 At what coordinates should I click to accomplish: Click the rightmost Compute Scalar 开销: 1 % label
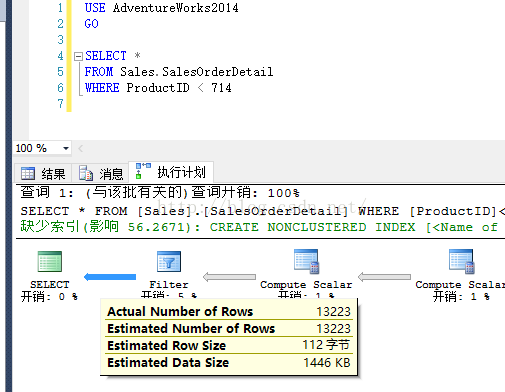pyautogui.click(x=461, y=291)
